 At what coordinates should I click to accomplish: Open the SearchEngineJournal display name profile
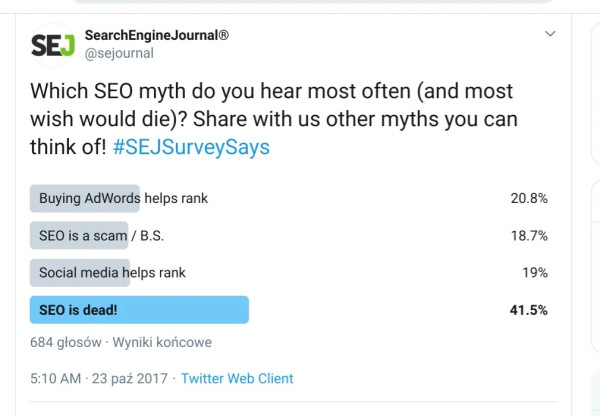pyautogui.click(x=151, y=35)
